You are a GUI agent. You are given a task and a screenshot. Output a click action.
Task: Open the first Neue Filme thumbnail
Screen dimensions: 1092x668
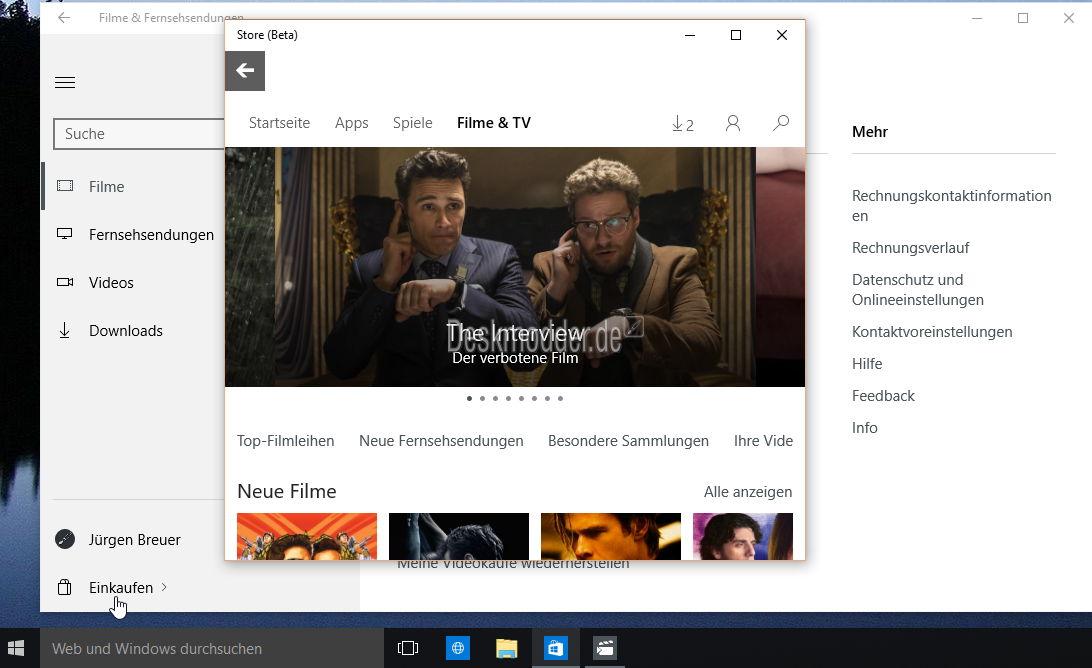[x=306, y=536]
